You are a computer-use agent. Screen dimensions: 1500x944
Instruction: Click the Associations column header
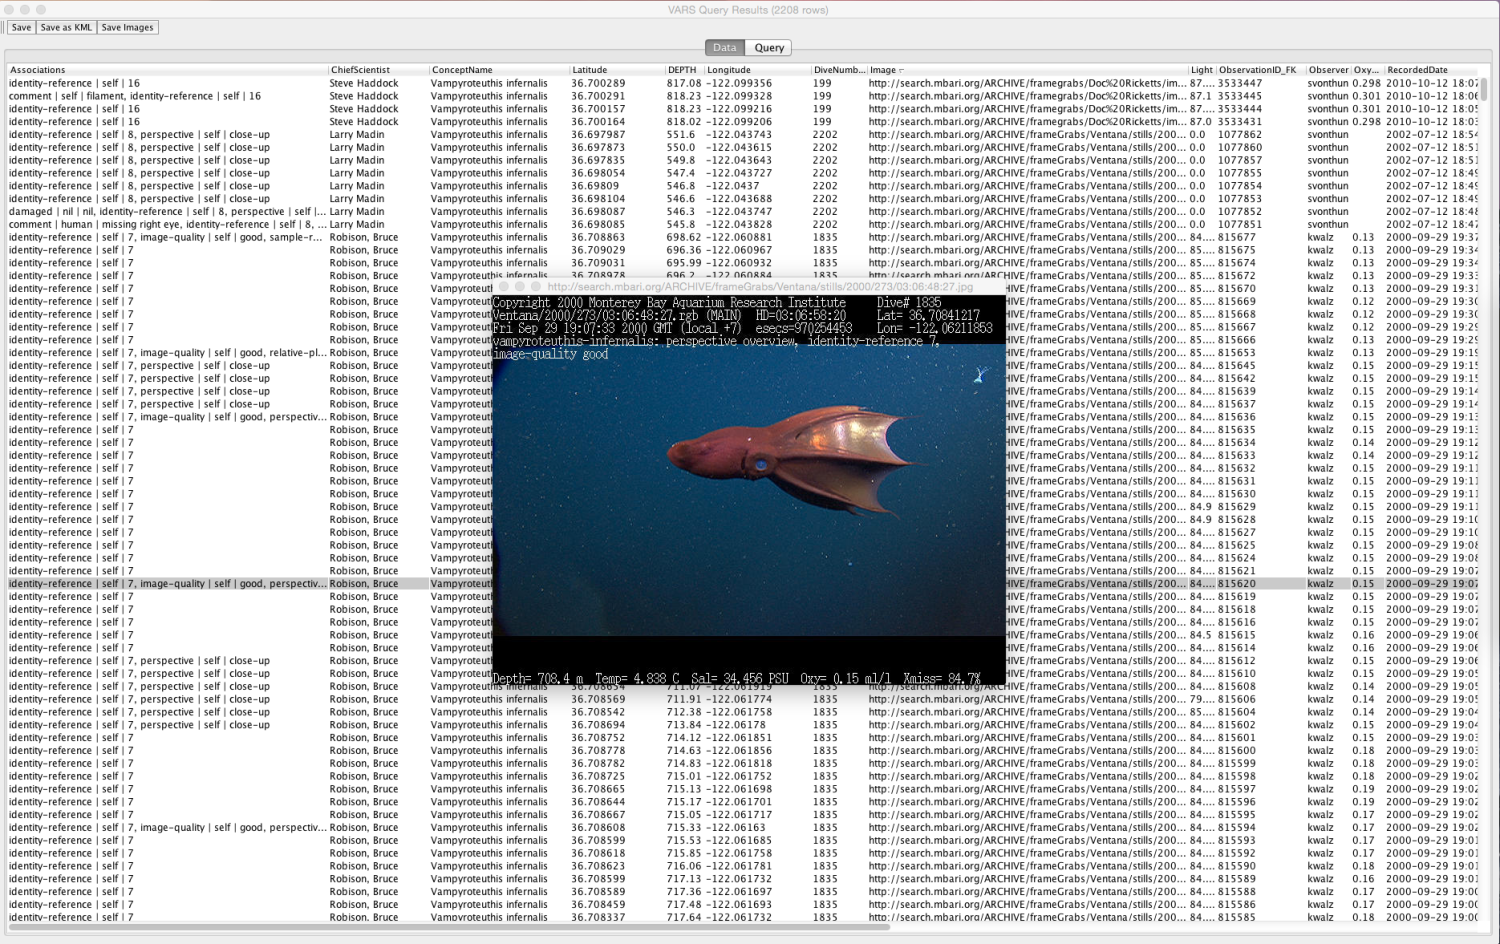pyautogui.click(x=37, y=70)
